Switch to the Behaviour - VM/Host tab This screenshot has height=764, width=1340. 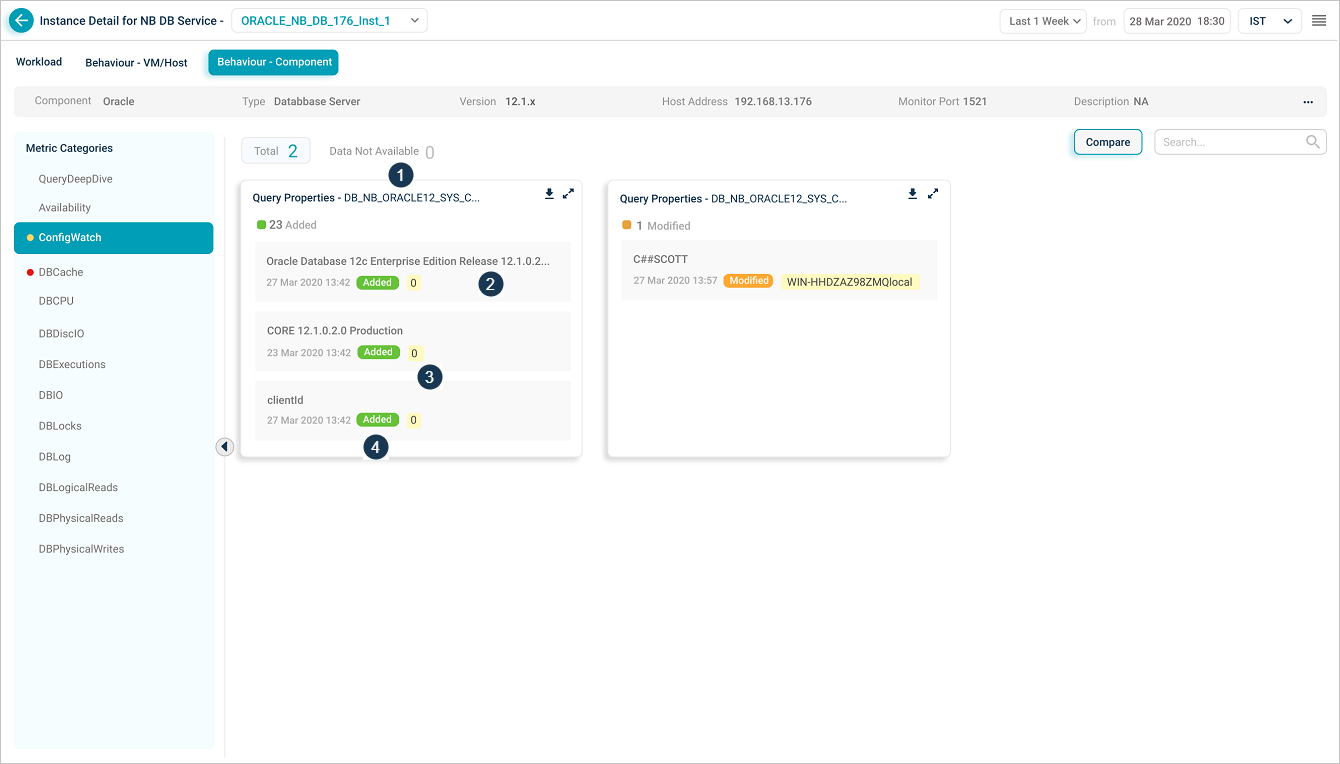pos(136,63)
